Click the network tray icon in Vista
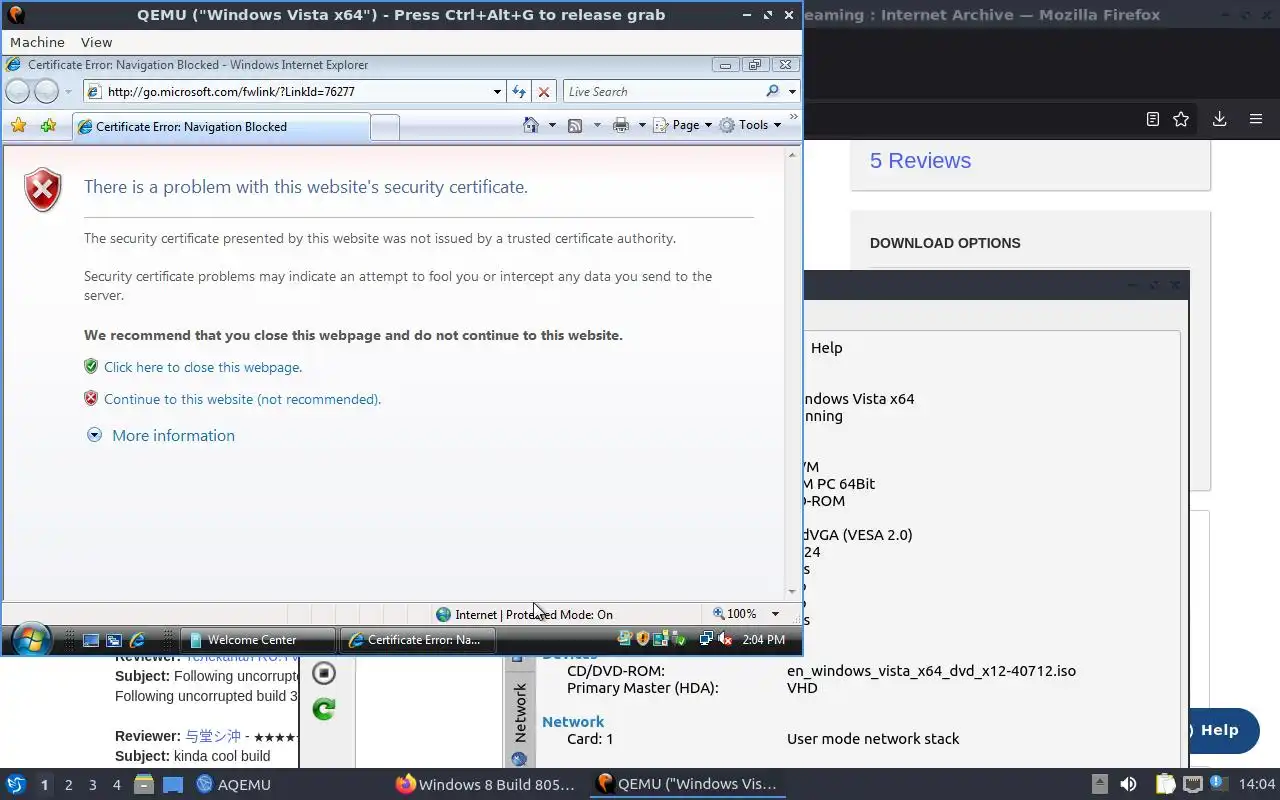 tap(706, 639)
